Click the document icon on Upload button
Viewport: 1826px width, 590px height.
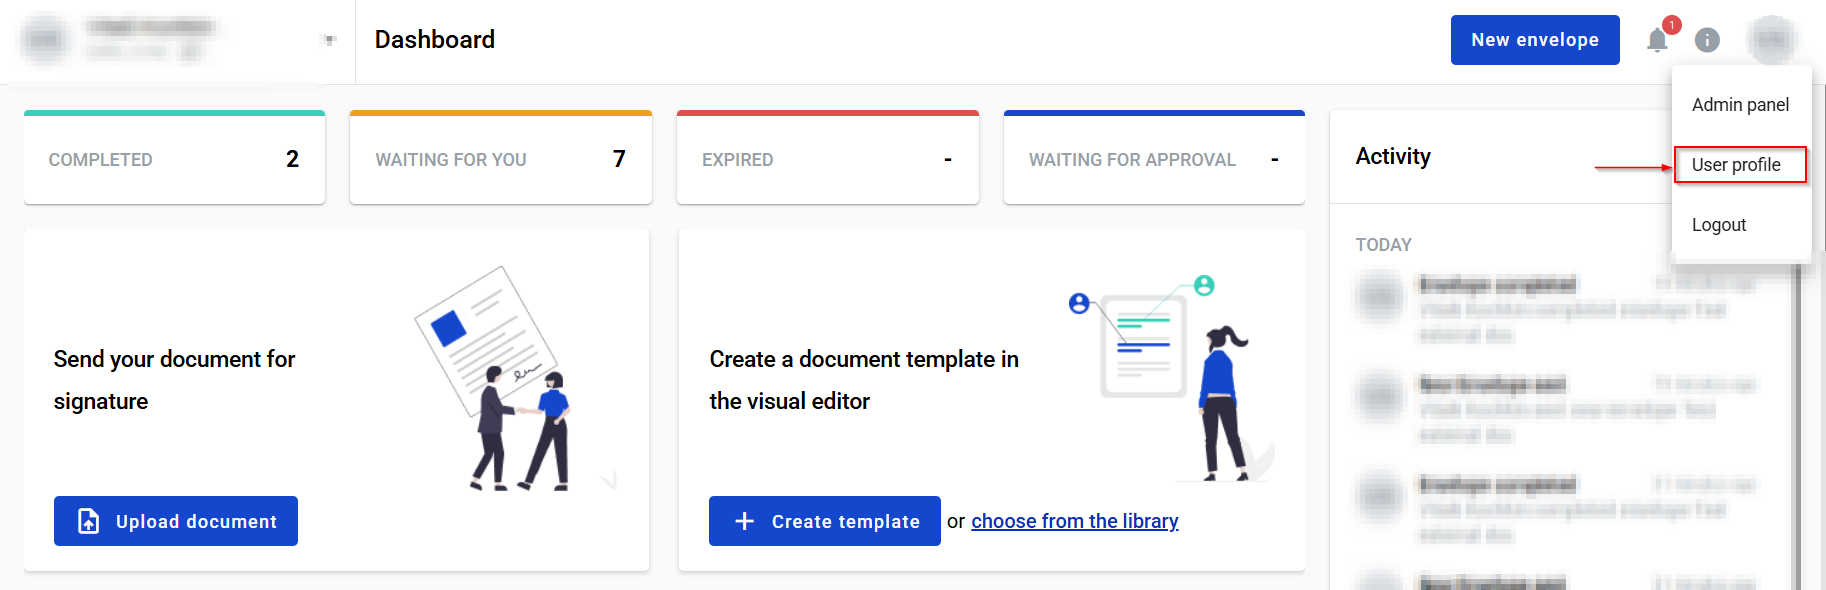tap(89, 521)
